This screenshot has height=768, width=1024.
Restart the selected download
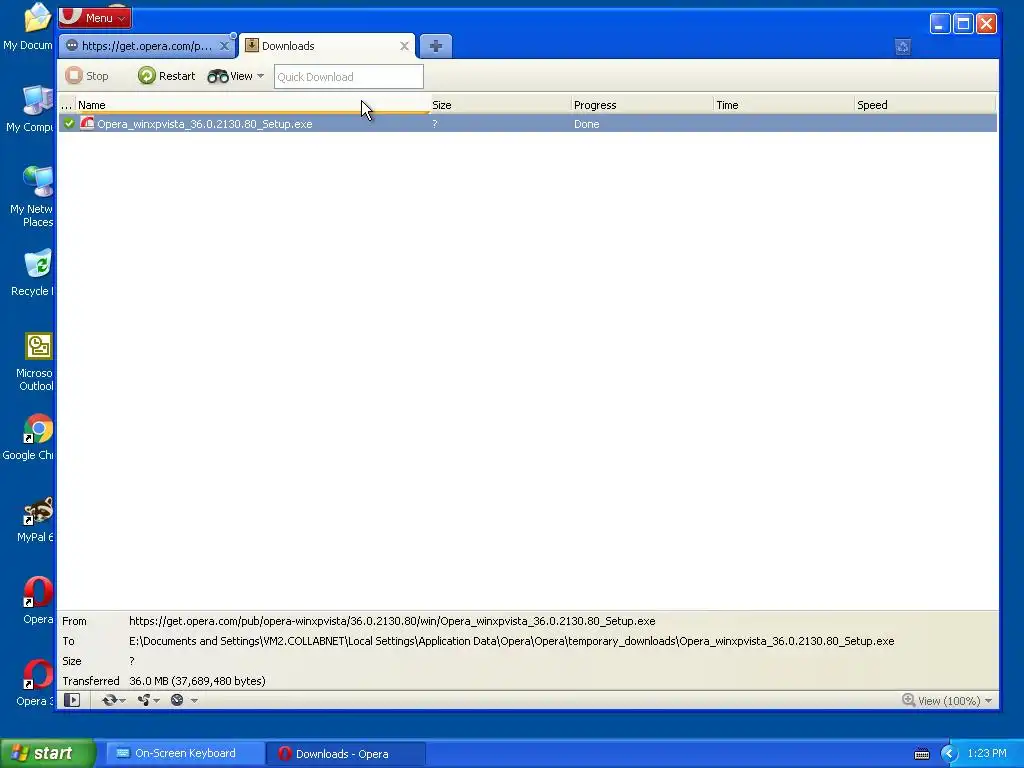(167, 76)
